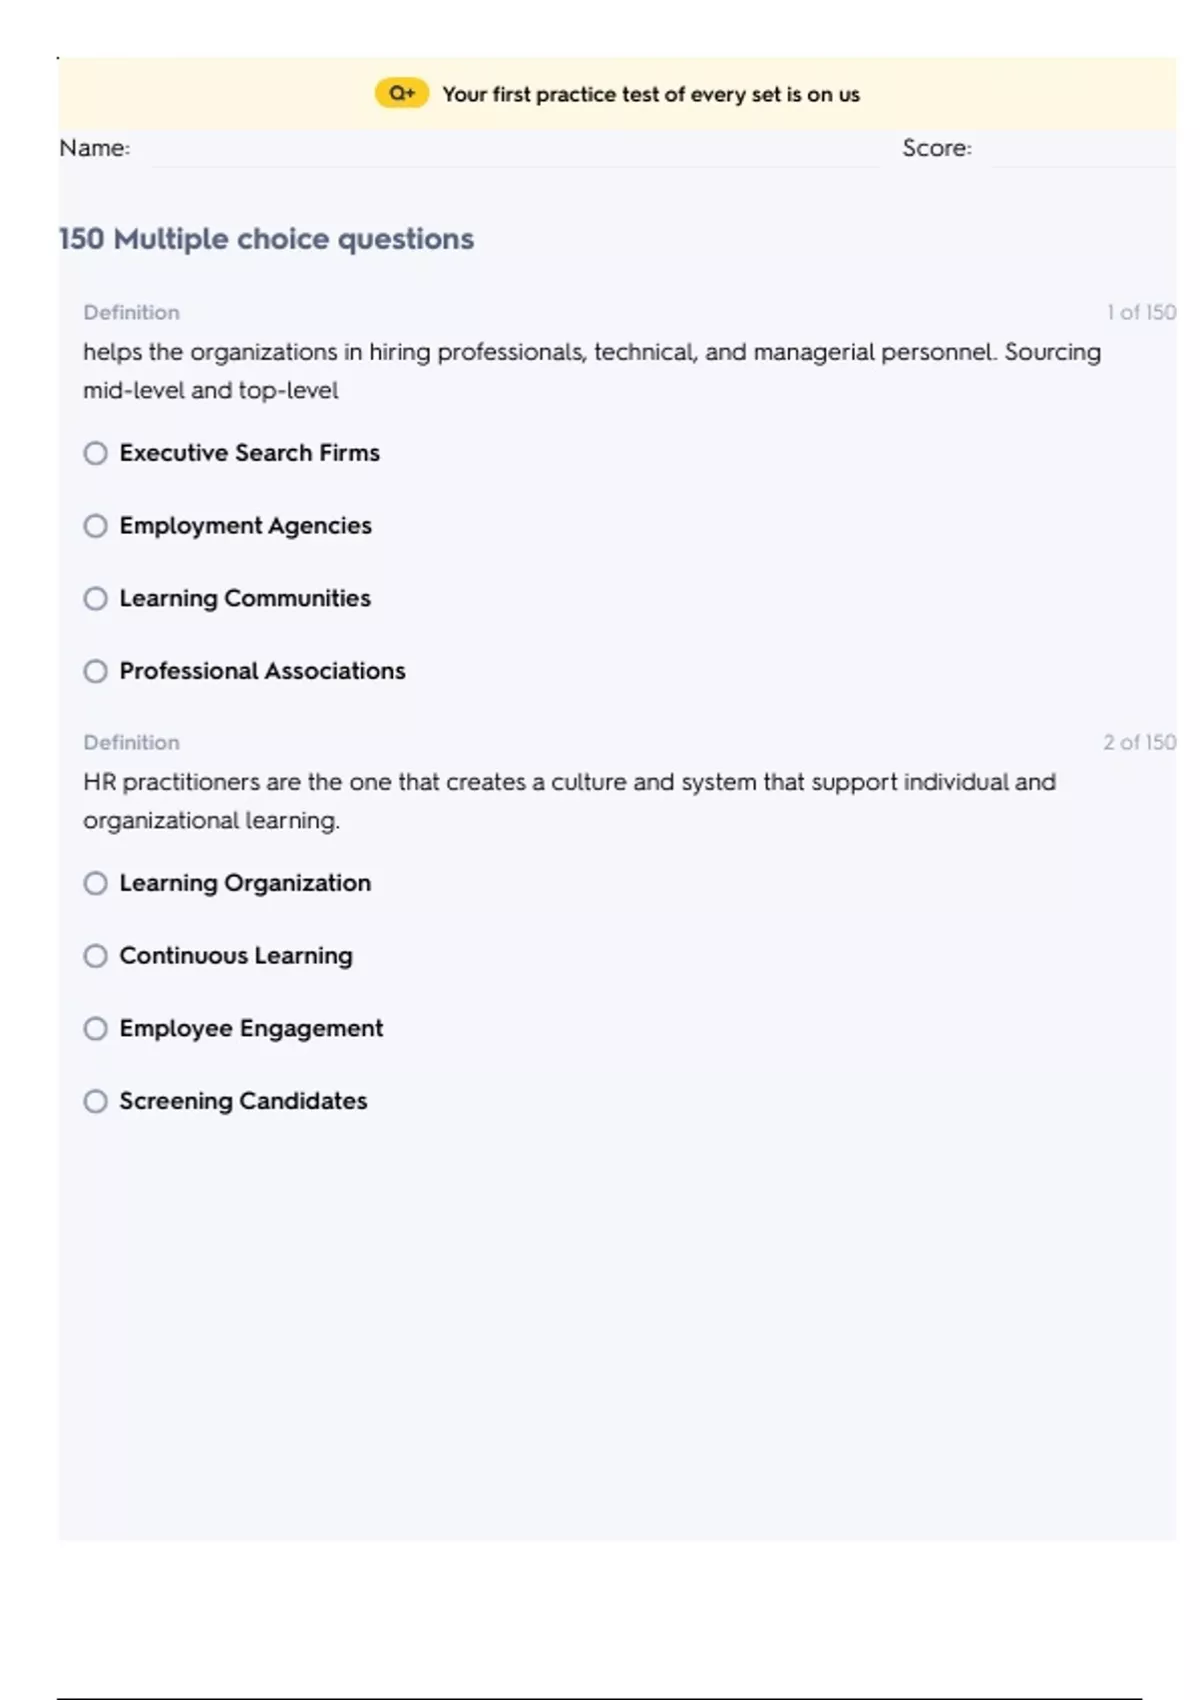
Task: Choose the Learning Organization radio button
Action: (95, 883)
